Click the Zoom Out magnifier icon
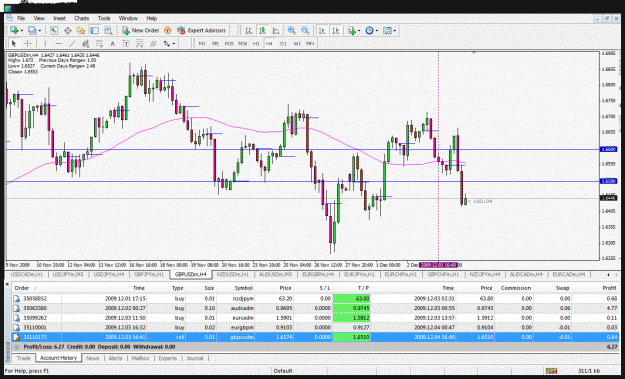Screen dimensions: 625x379 tap(305, 30)
